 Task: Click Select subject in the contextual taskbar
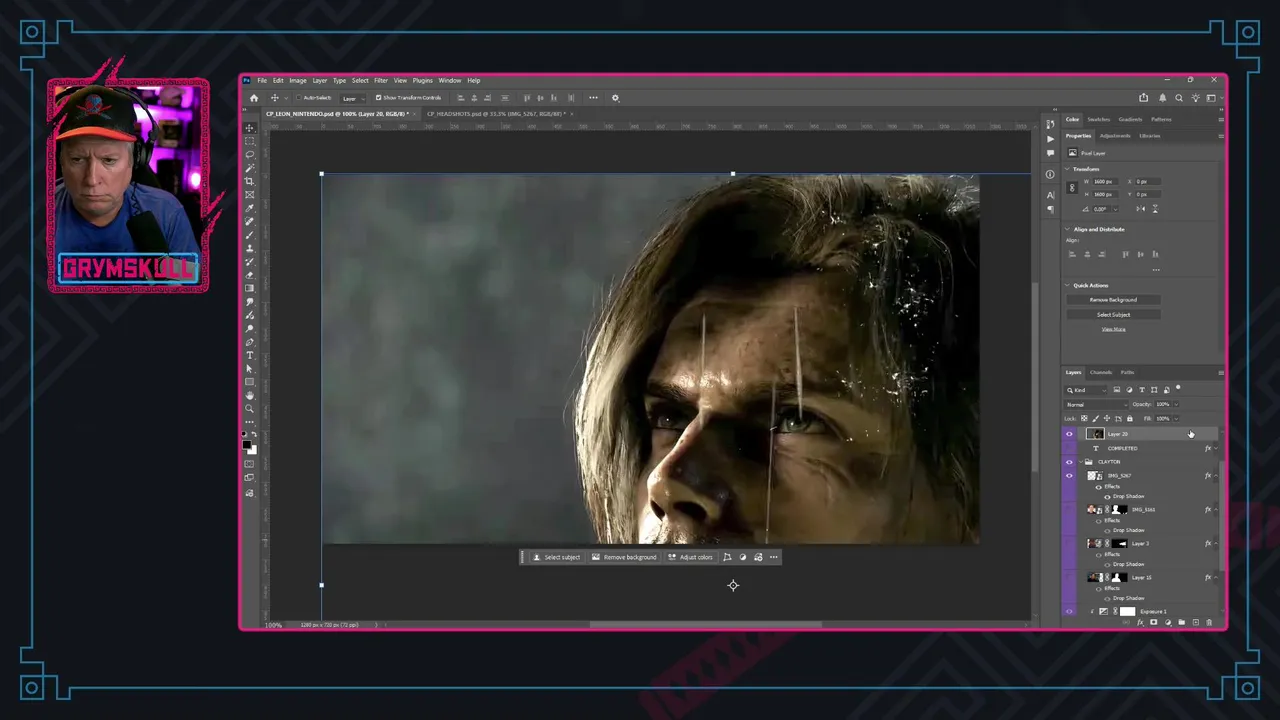(x=556, y=557)
